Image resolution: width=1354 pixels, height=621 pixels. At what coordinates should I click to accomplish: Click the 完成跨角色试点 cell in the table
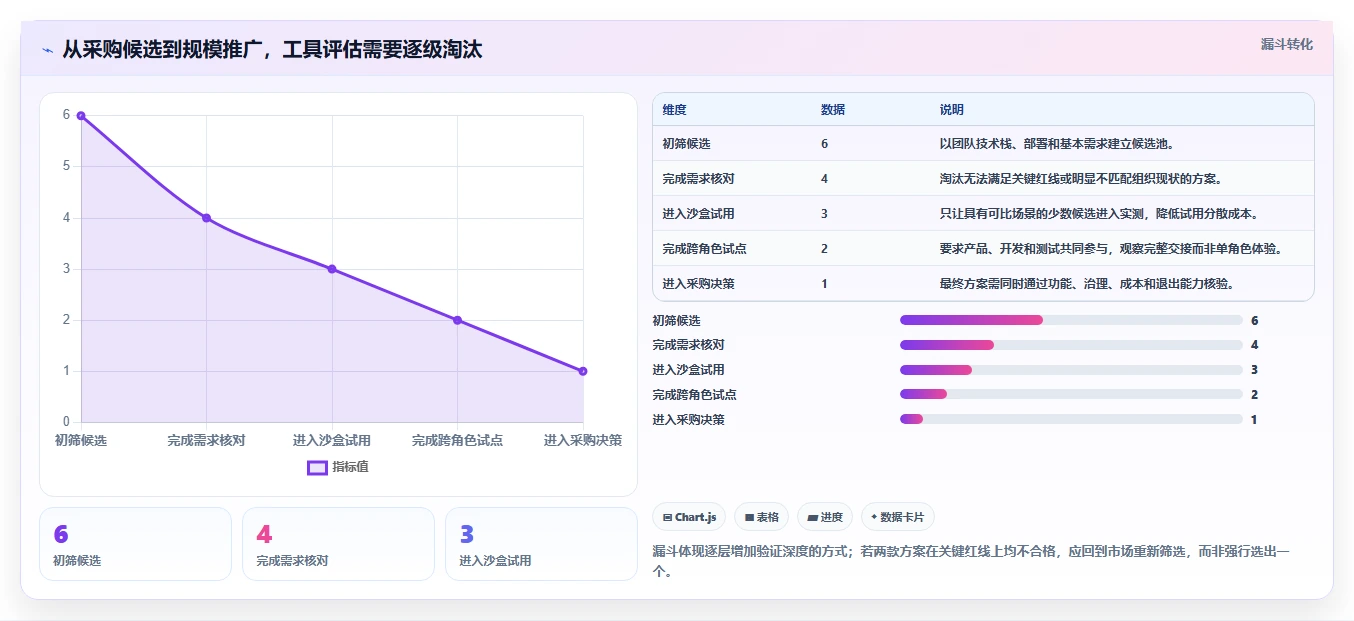click(x=704, y=249)
